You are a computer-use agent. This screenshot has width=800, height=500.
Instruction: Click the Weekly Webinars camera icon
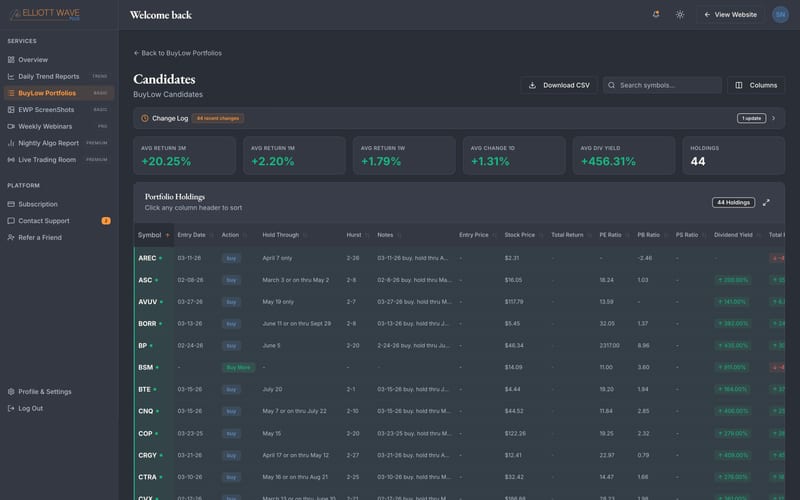11,127
